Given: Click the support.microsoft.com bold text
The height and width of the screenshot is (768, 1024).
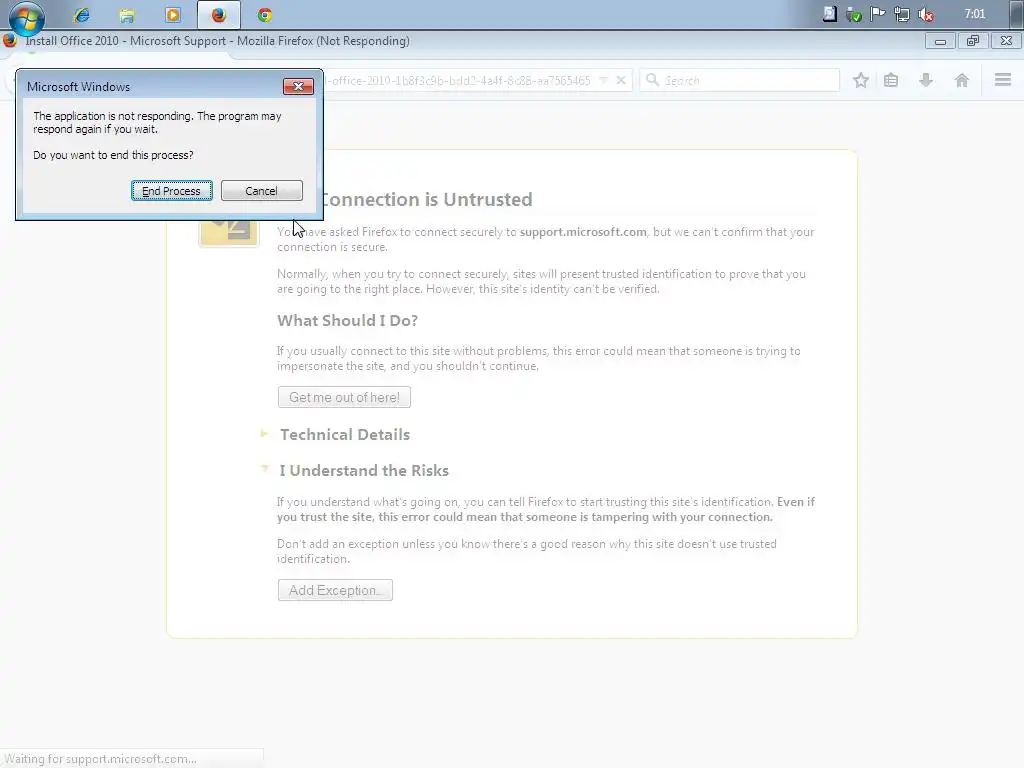Looking at the screenshot, I should click(x=583, y=232).
